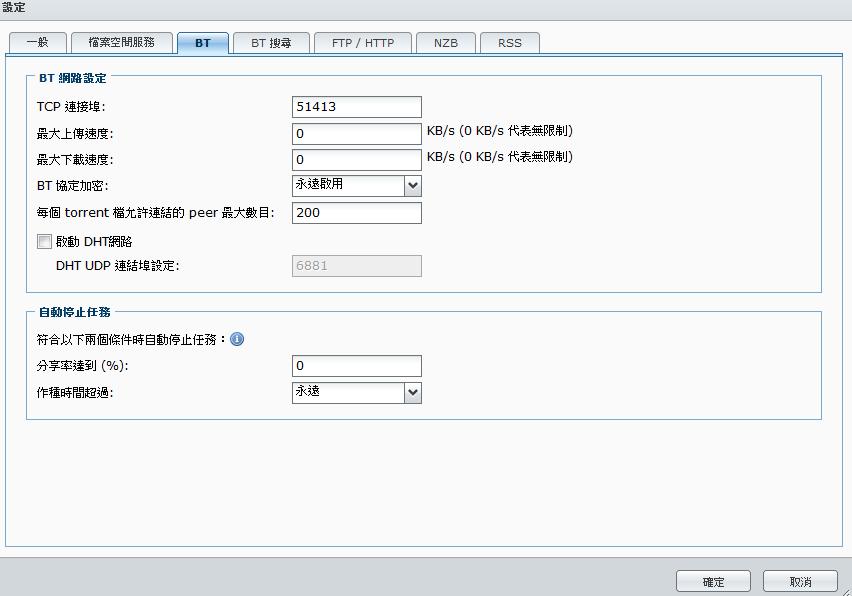Click the 最大下載速度 input field
The image size is (852, 596).
(357, 160)
